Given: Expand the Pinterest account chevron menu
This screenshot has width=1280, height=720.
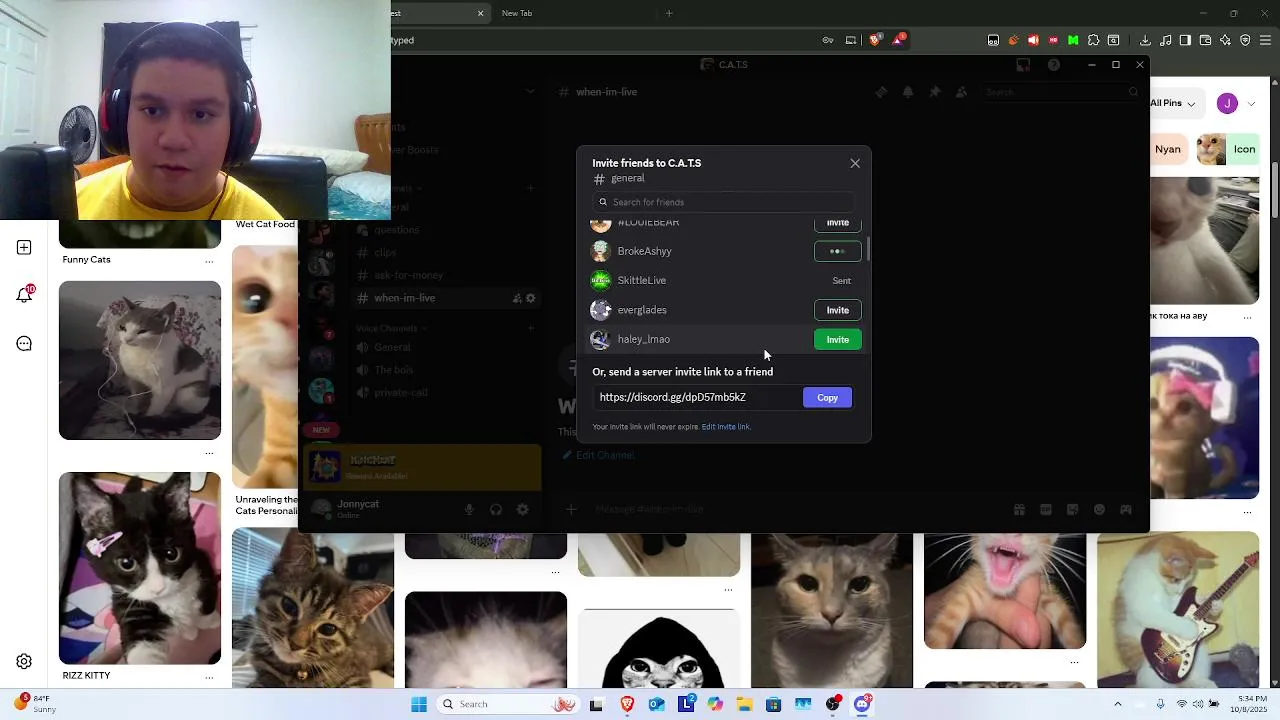Looking at the screenshot, I should (1251, 104).
